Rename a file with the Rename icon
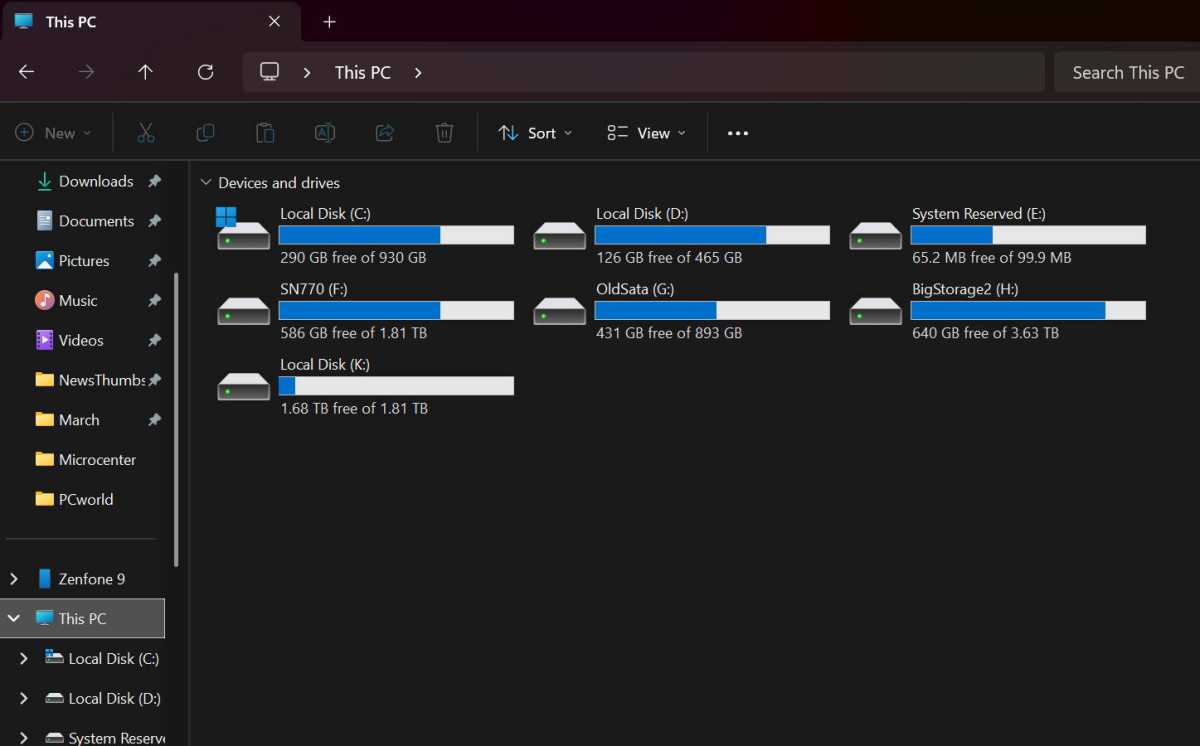Screen dimensions: 1200x746 (x=324, y=132)
